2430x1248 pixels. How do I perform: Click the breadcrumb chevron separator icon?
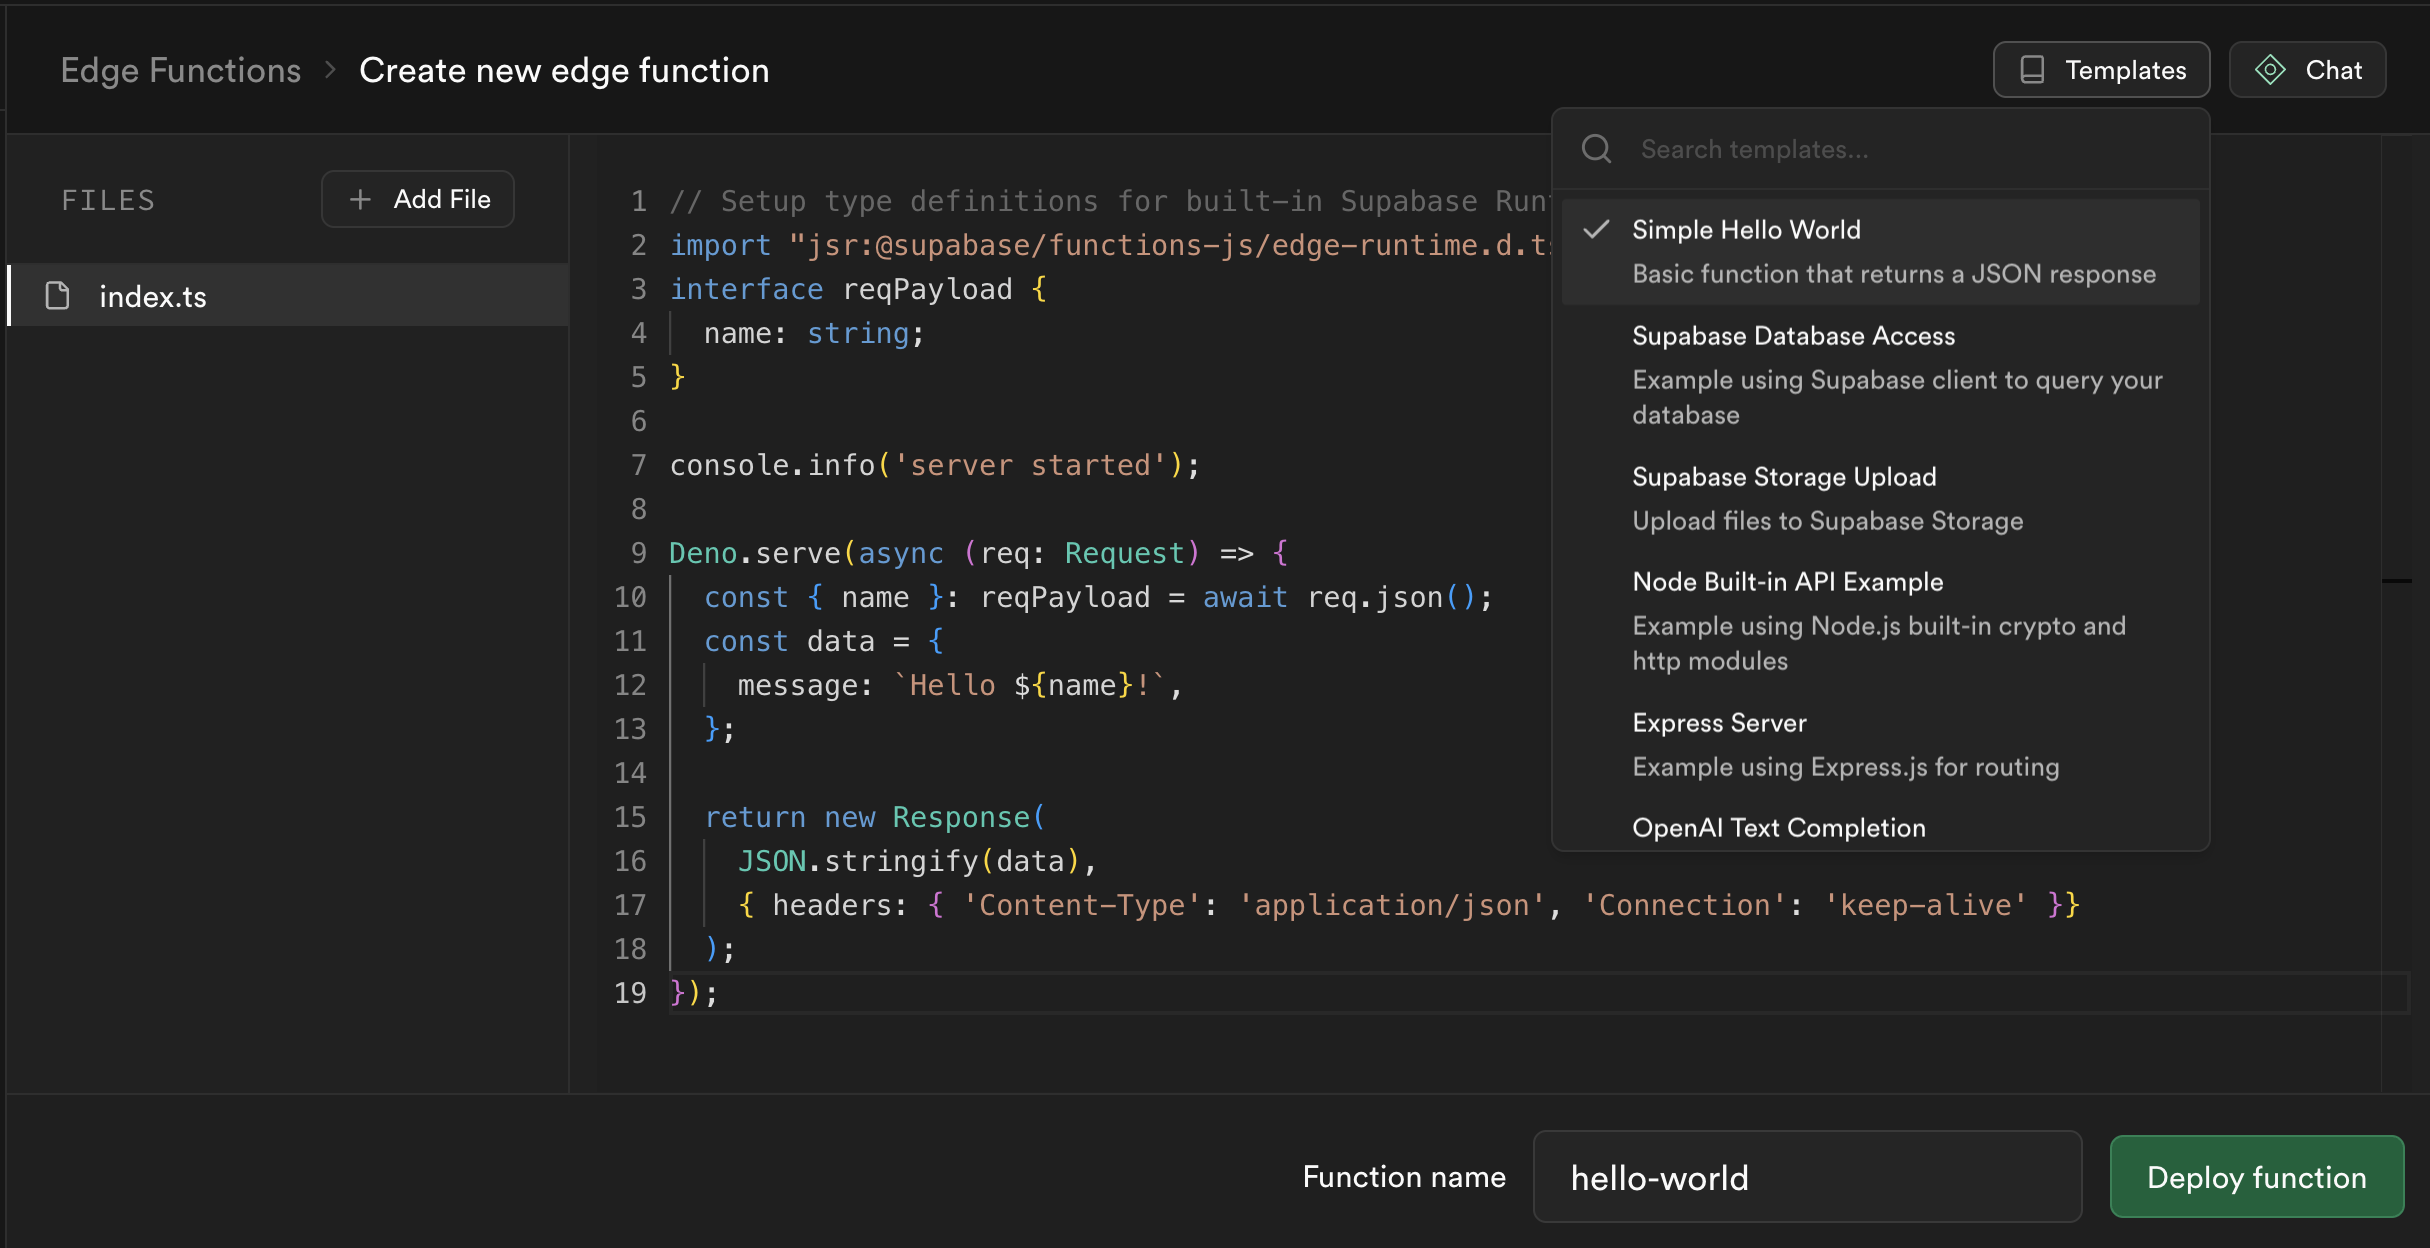330,70
